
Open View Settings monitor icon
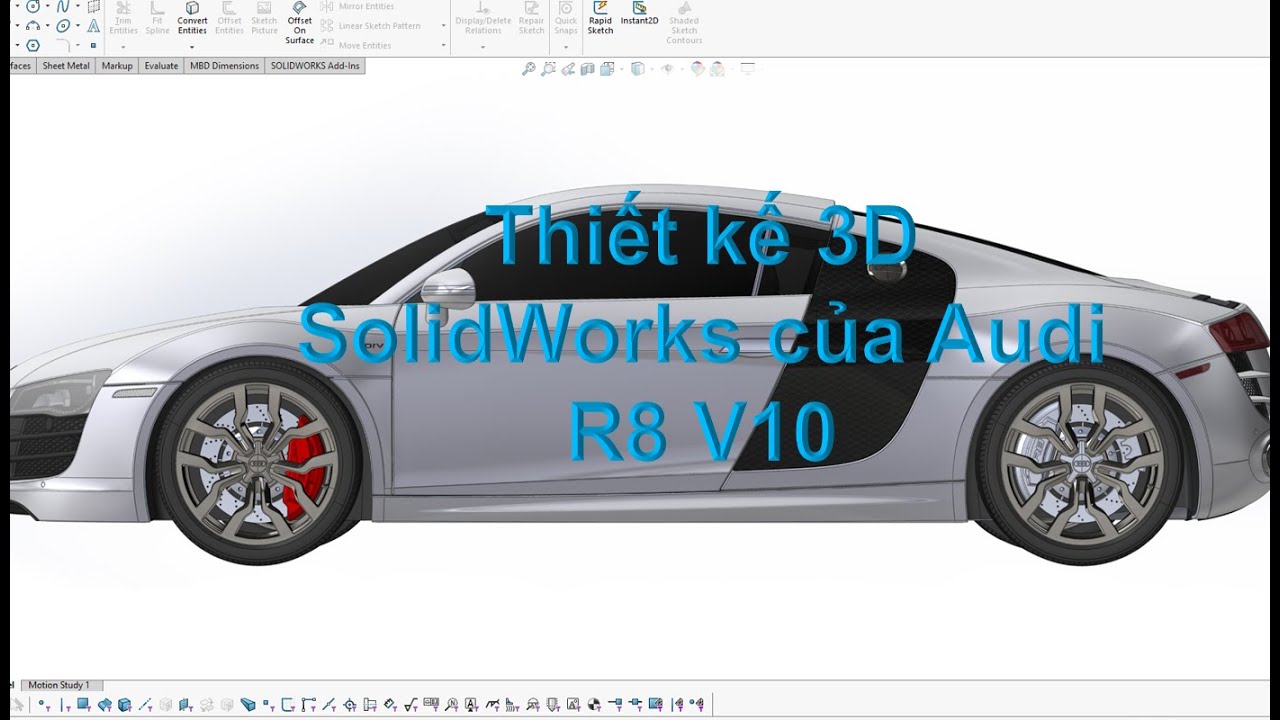[747, 69]
